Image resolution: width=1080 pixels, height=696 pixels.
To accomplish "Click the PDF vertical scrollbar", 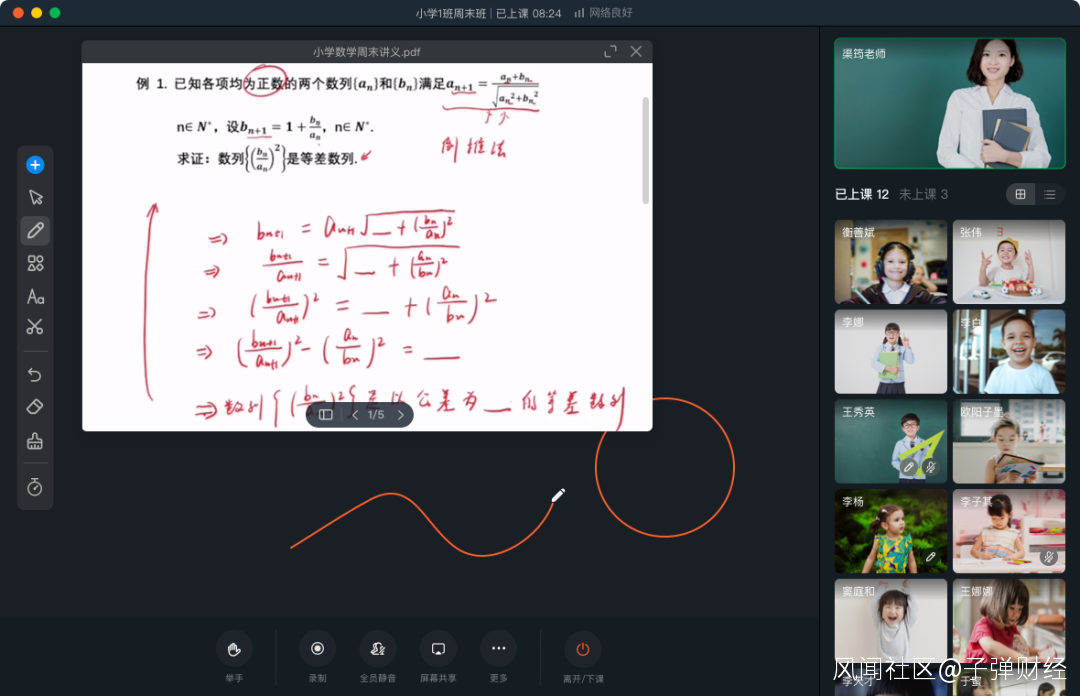I will [645, 150].
